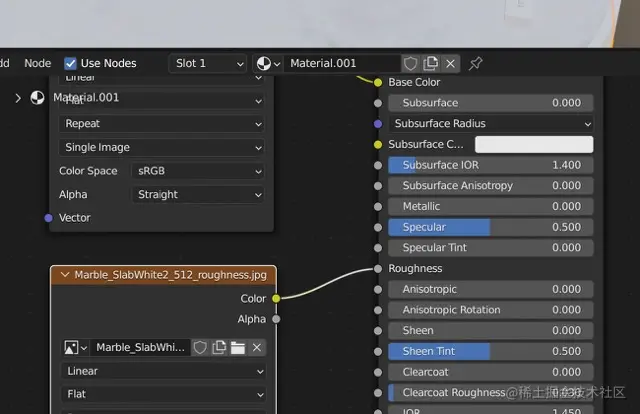640x414 pixels.
Task: Collapse the Marble_SlabWhite2_512_roughness.jpg node
Action: (65, 275)
